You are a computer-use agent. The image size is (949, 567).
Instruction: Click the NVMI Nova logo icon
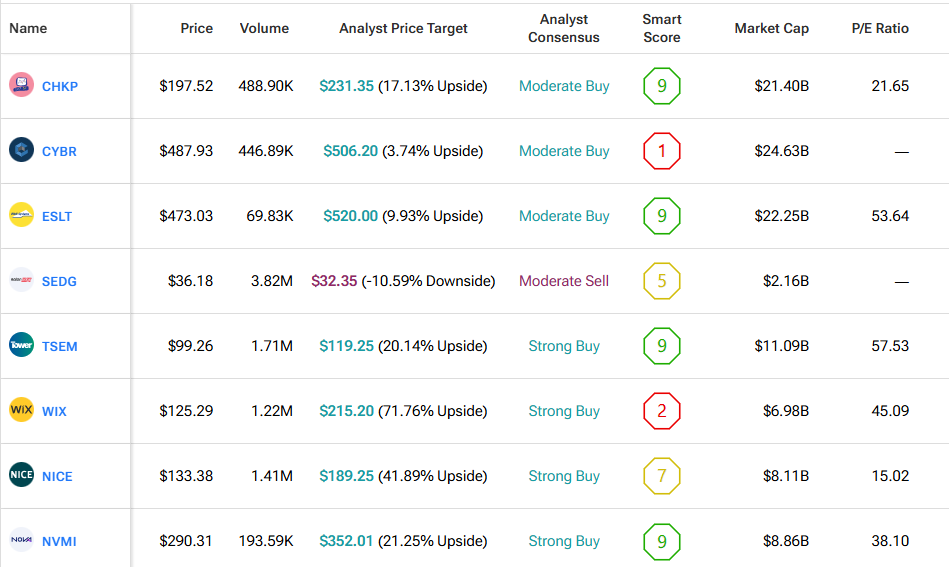pyautogui.click(x=21, y=541)
